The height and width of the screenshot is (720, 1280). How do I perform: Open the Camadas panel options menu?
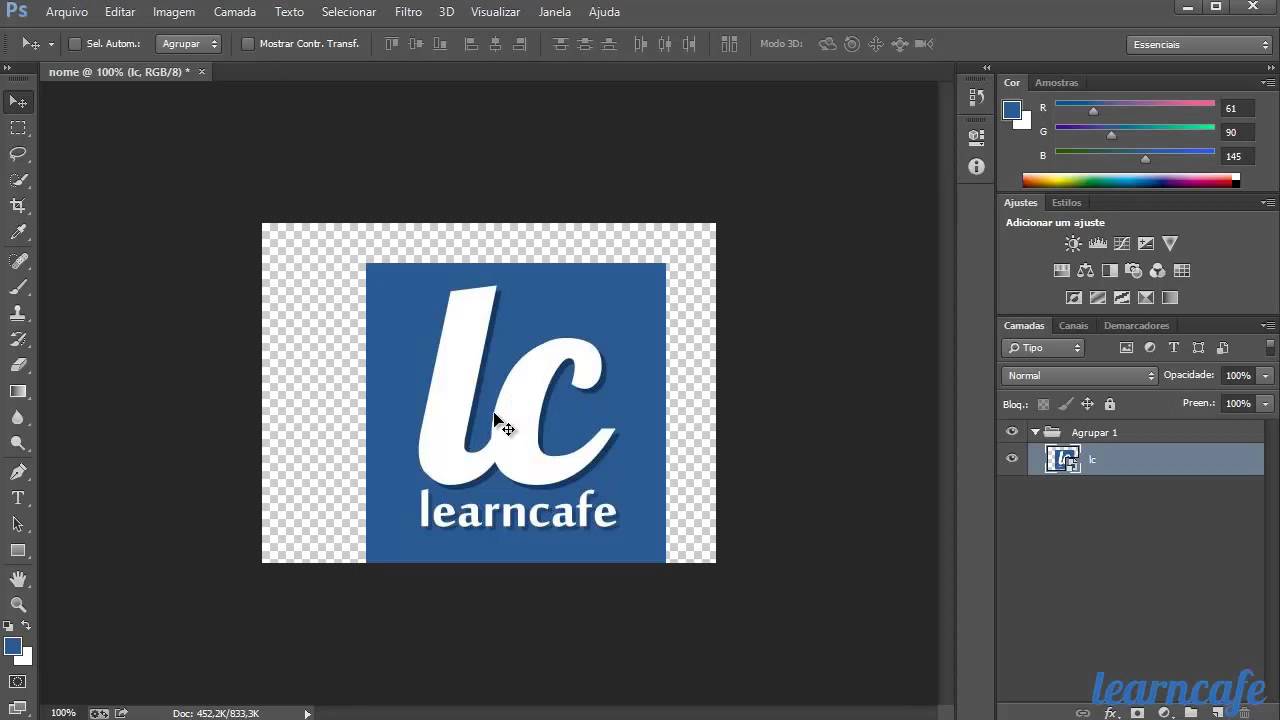[1268, 325]
